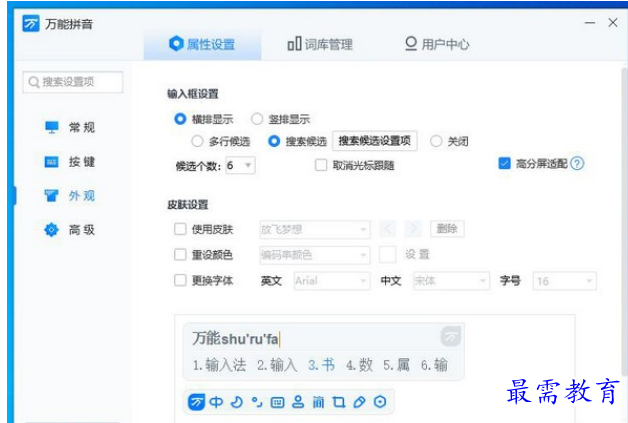The image size is (628, 423).
Task: Click the logo icon in the preview status bar
Action: tap(197, 402)
